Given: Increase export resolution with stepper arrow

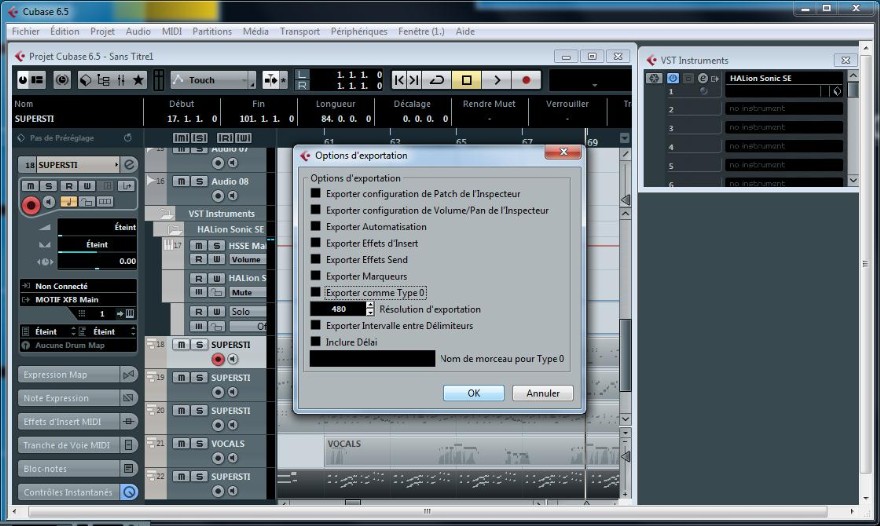Looking at the screenshot, I should [370, 305].
